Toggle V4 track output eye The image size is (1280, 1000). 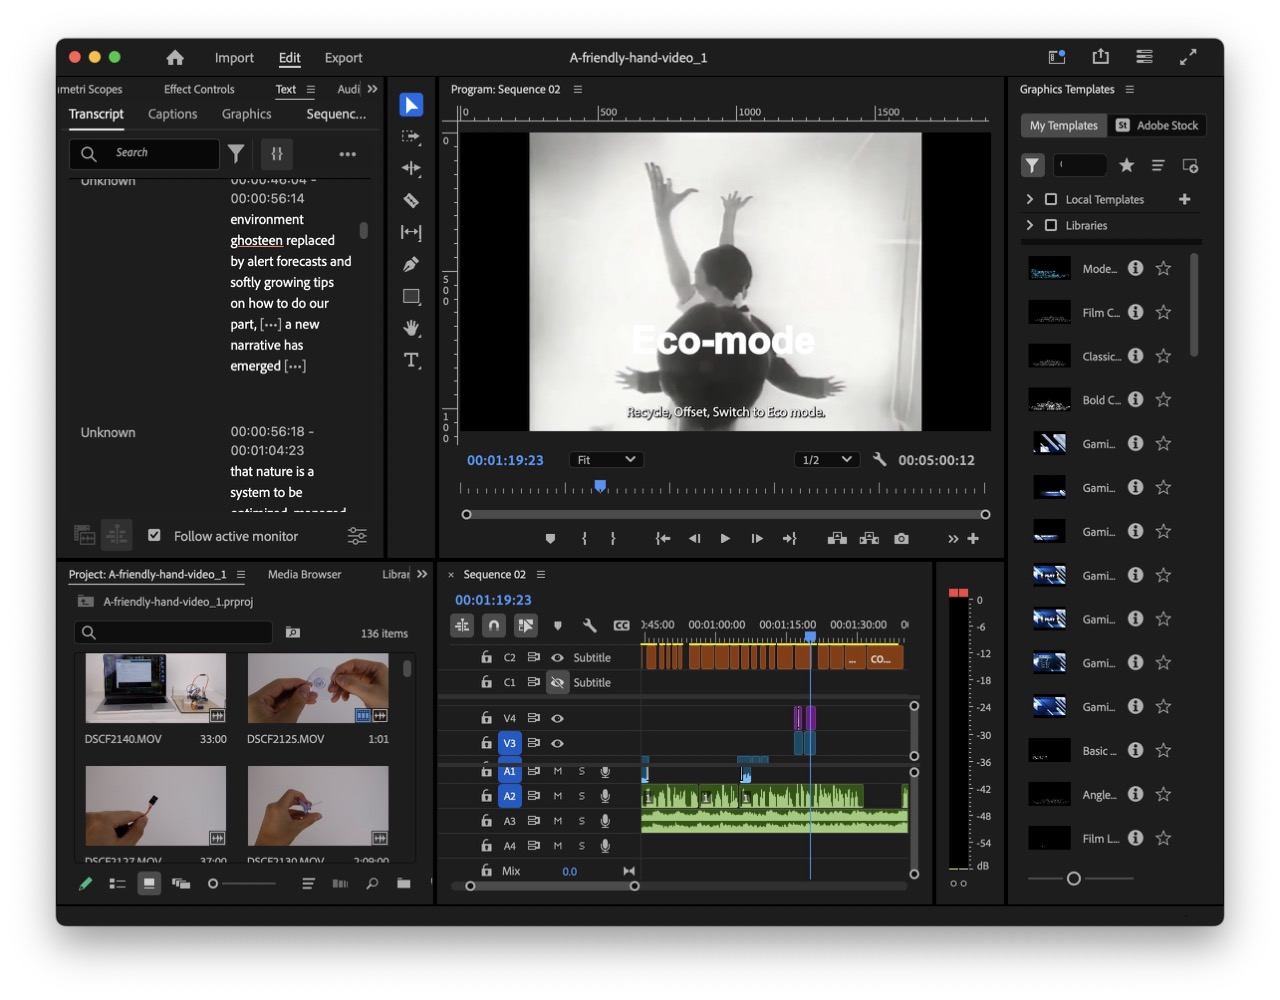pyautogui.click(x=558, y=718)
